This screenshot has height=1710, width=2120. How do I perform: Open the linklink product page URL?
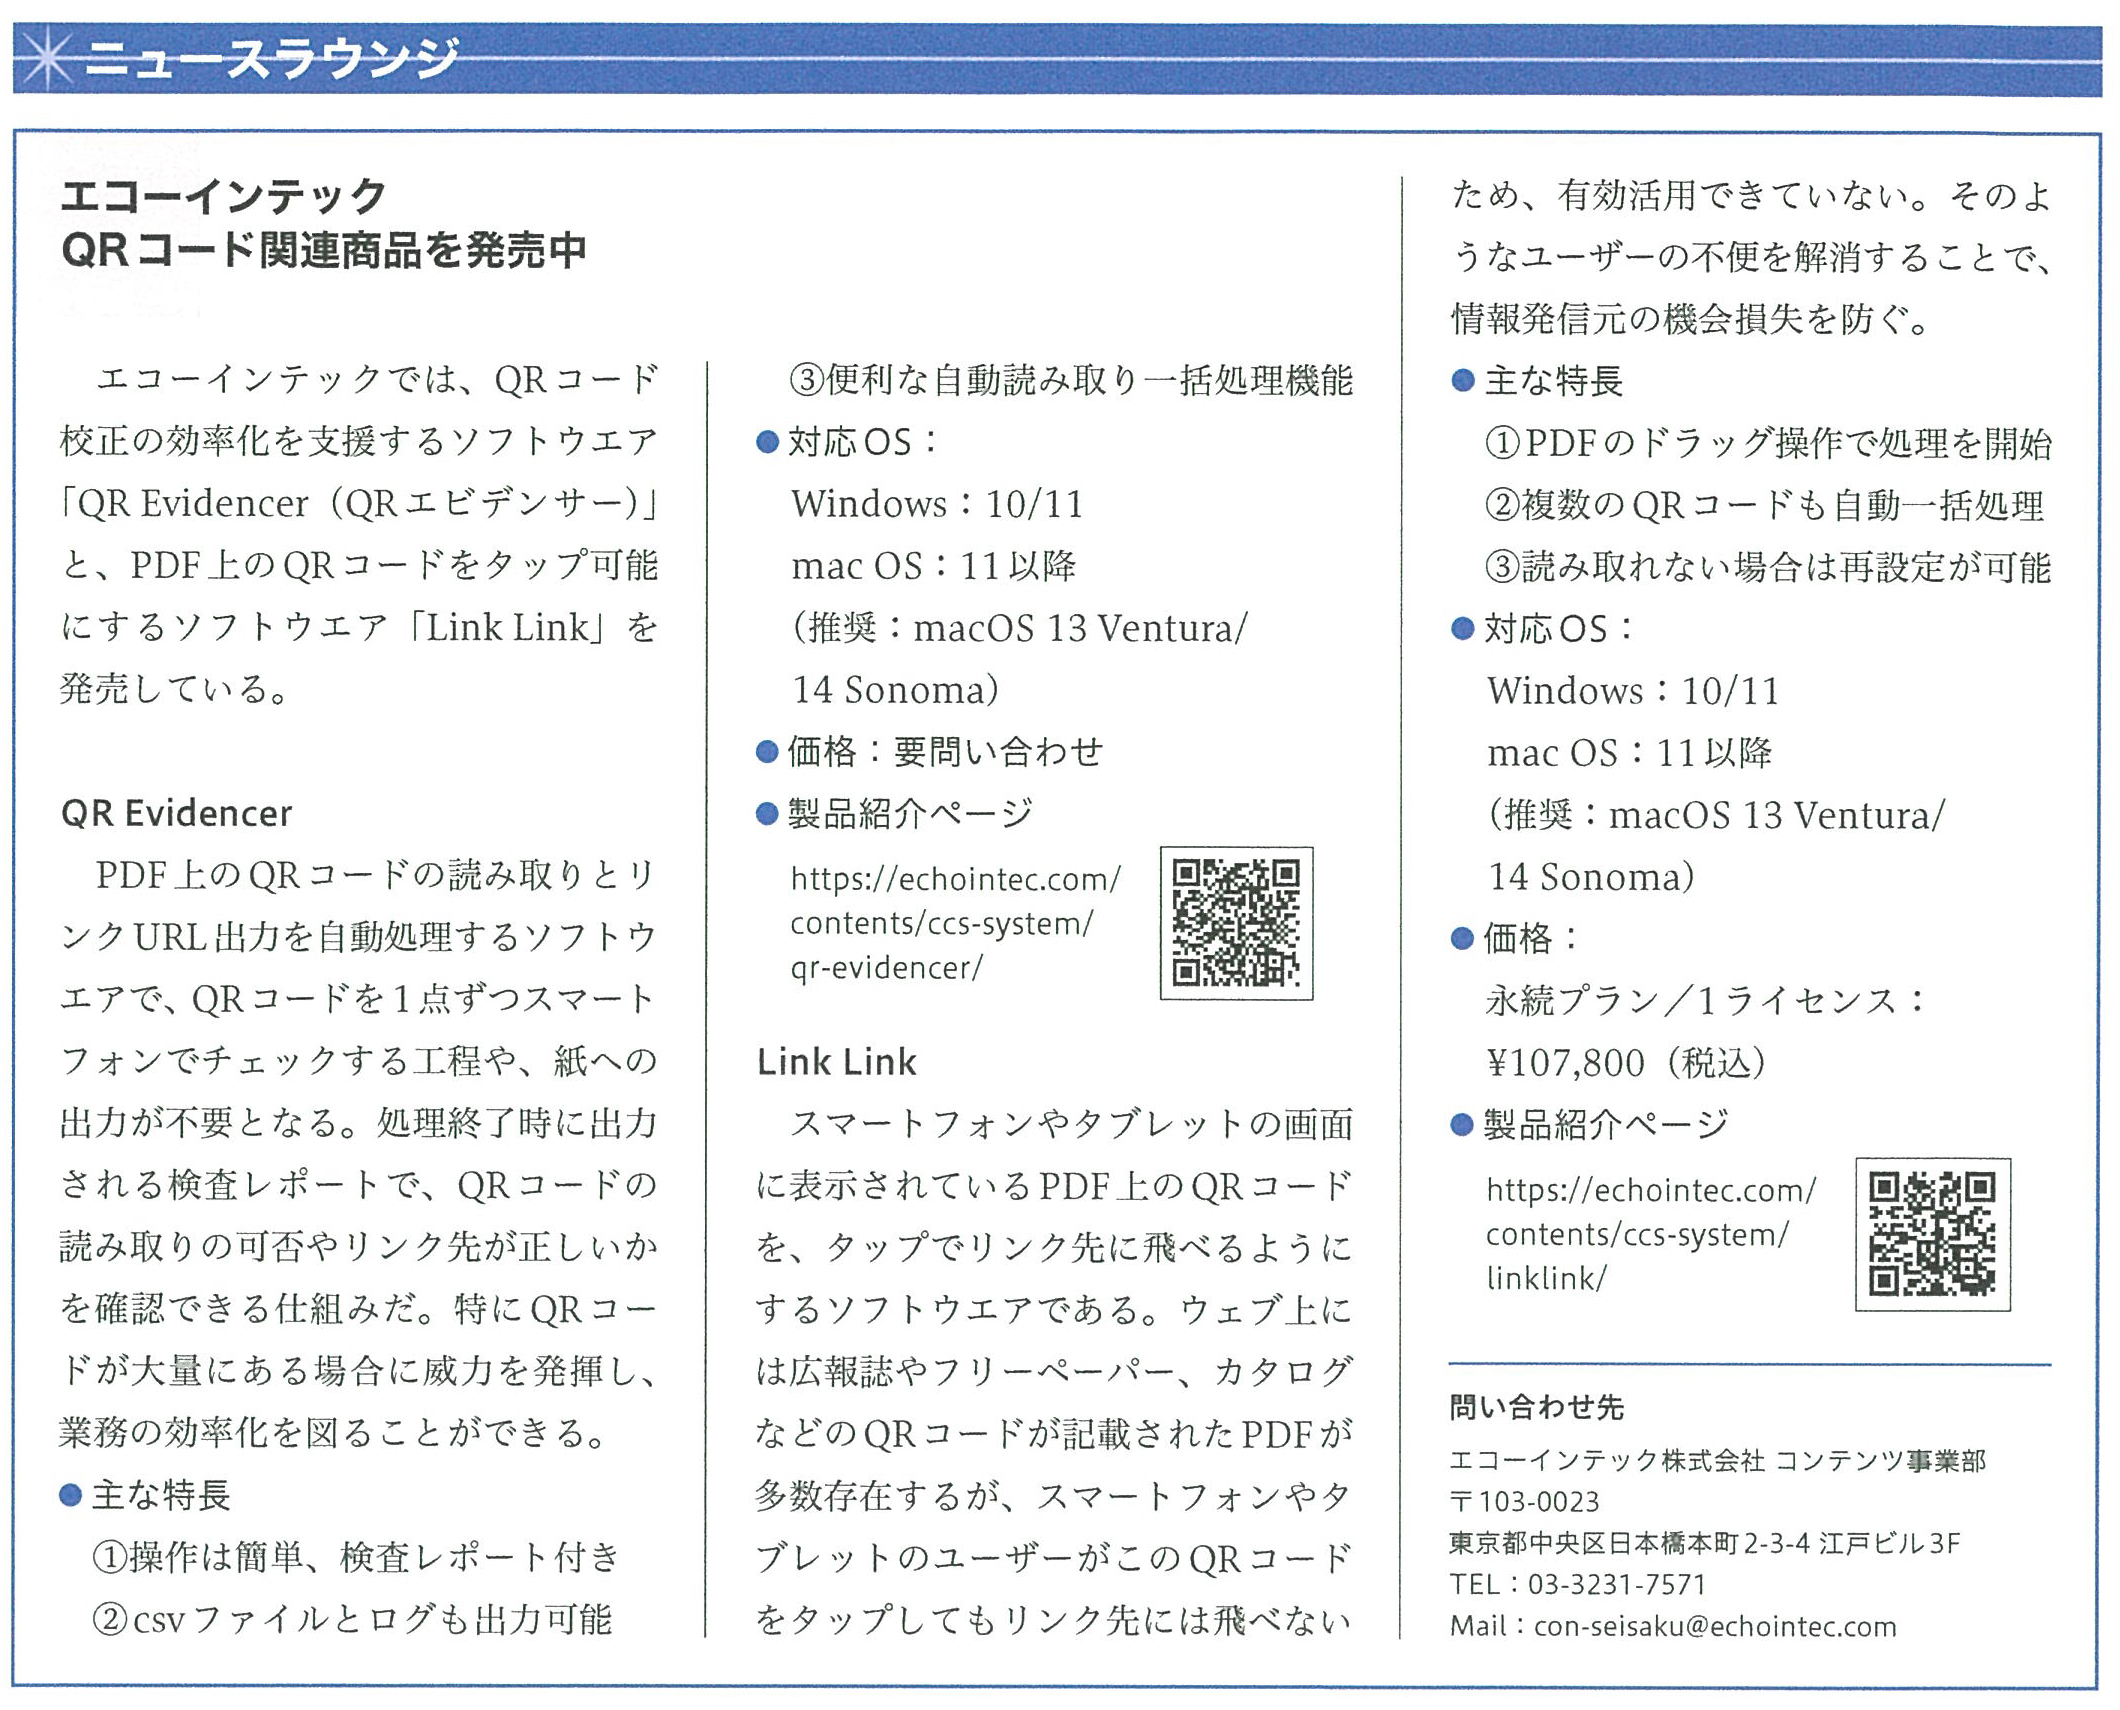pos(1650,1234)
